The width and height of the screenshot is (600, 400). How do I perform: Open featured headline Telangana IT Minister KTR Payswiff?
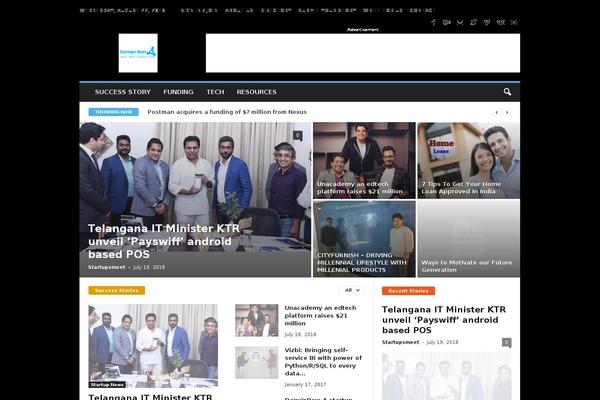tap(164, 241)
